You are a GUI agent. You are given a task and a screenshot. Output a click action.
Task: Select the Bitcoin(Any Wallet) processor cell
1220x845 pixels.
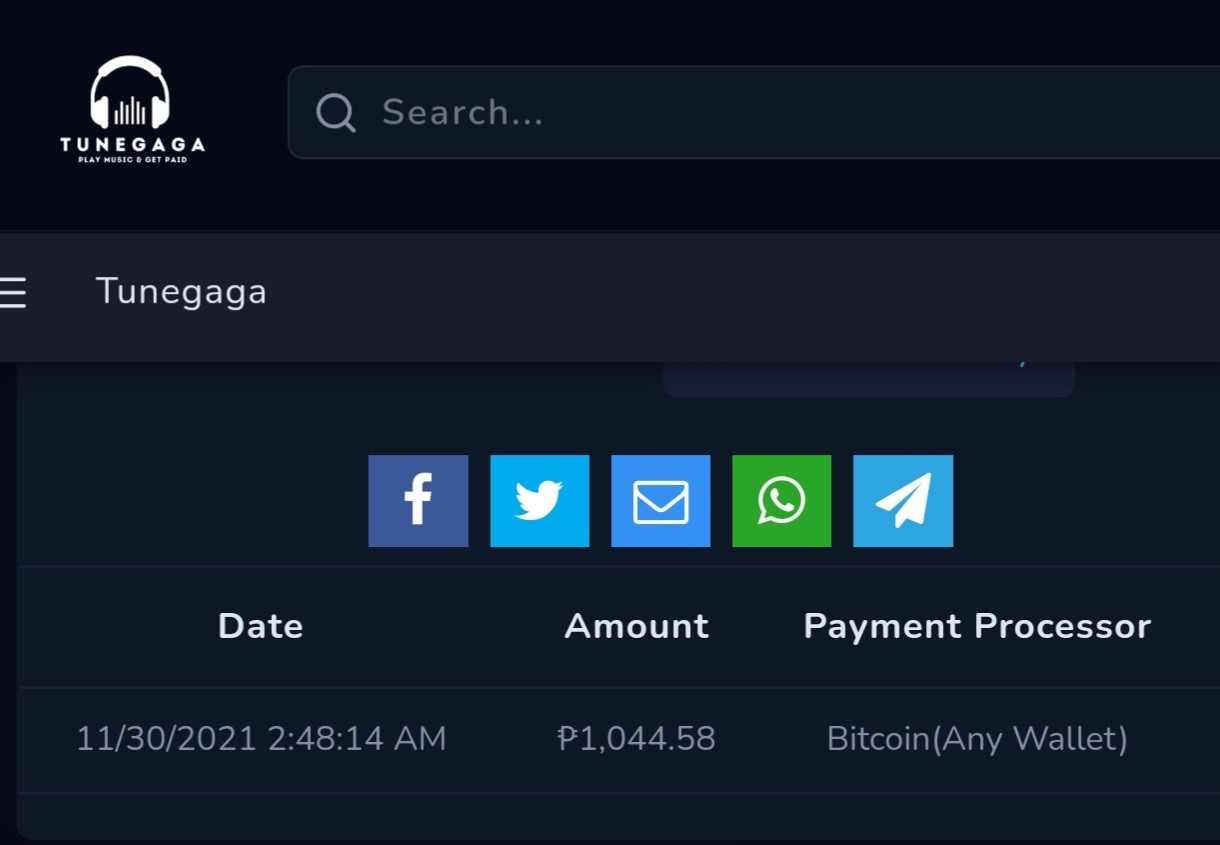pos(977,739)
